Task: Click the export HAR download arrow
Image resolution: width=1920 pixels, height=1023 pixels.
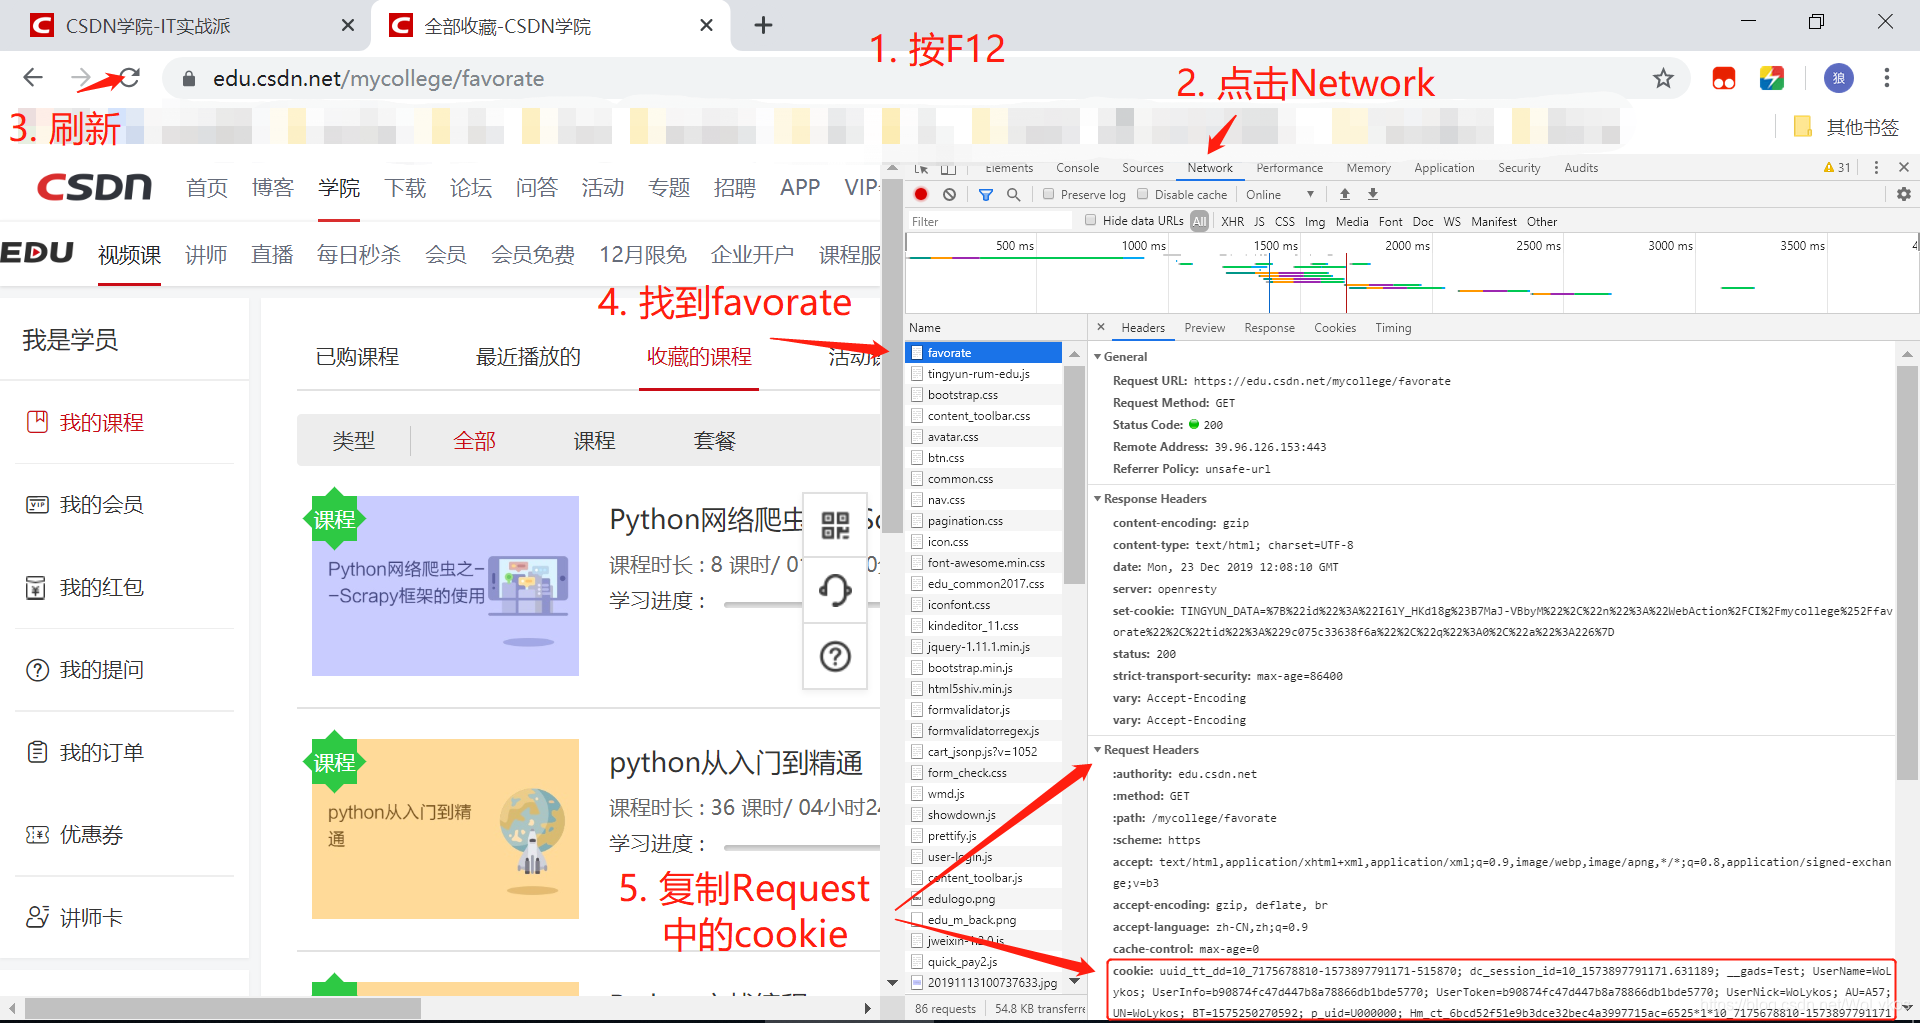Action: (x=1373, y=194)
